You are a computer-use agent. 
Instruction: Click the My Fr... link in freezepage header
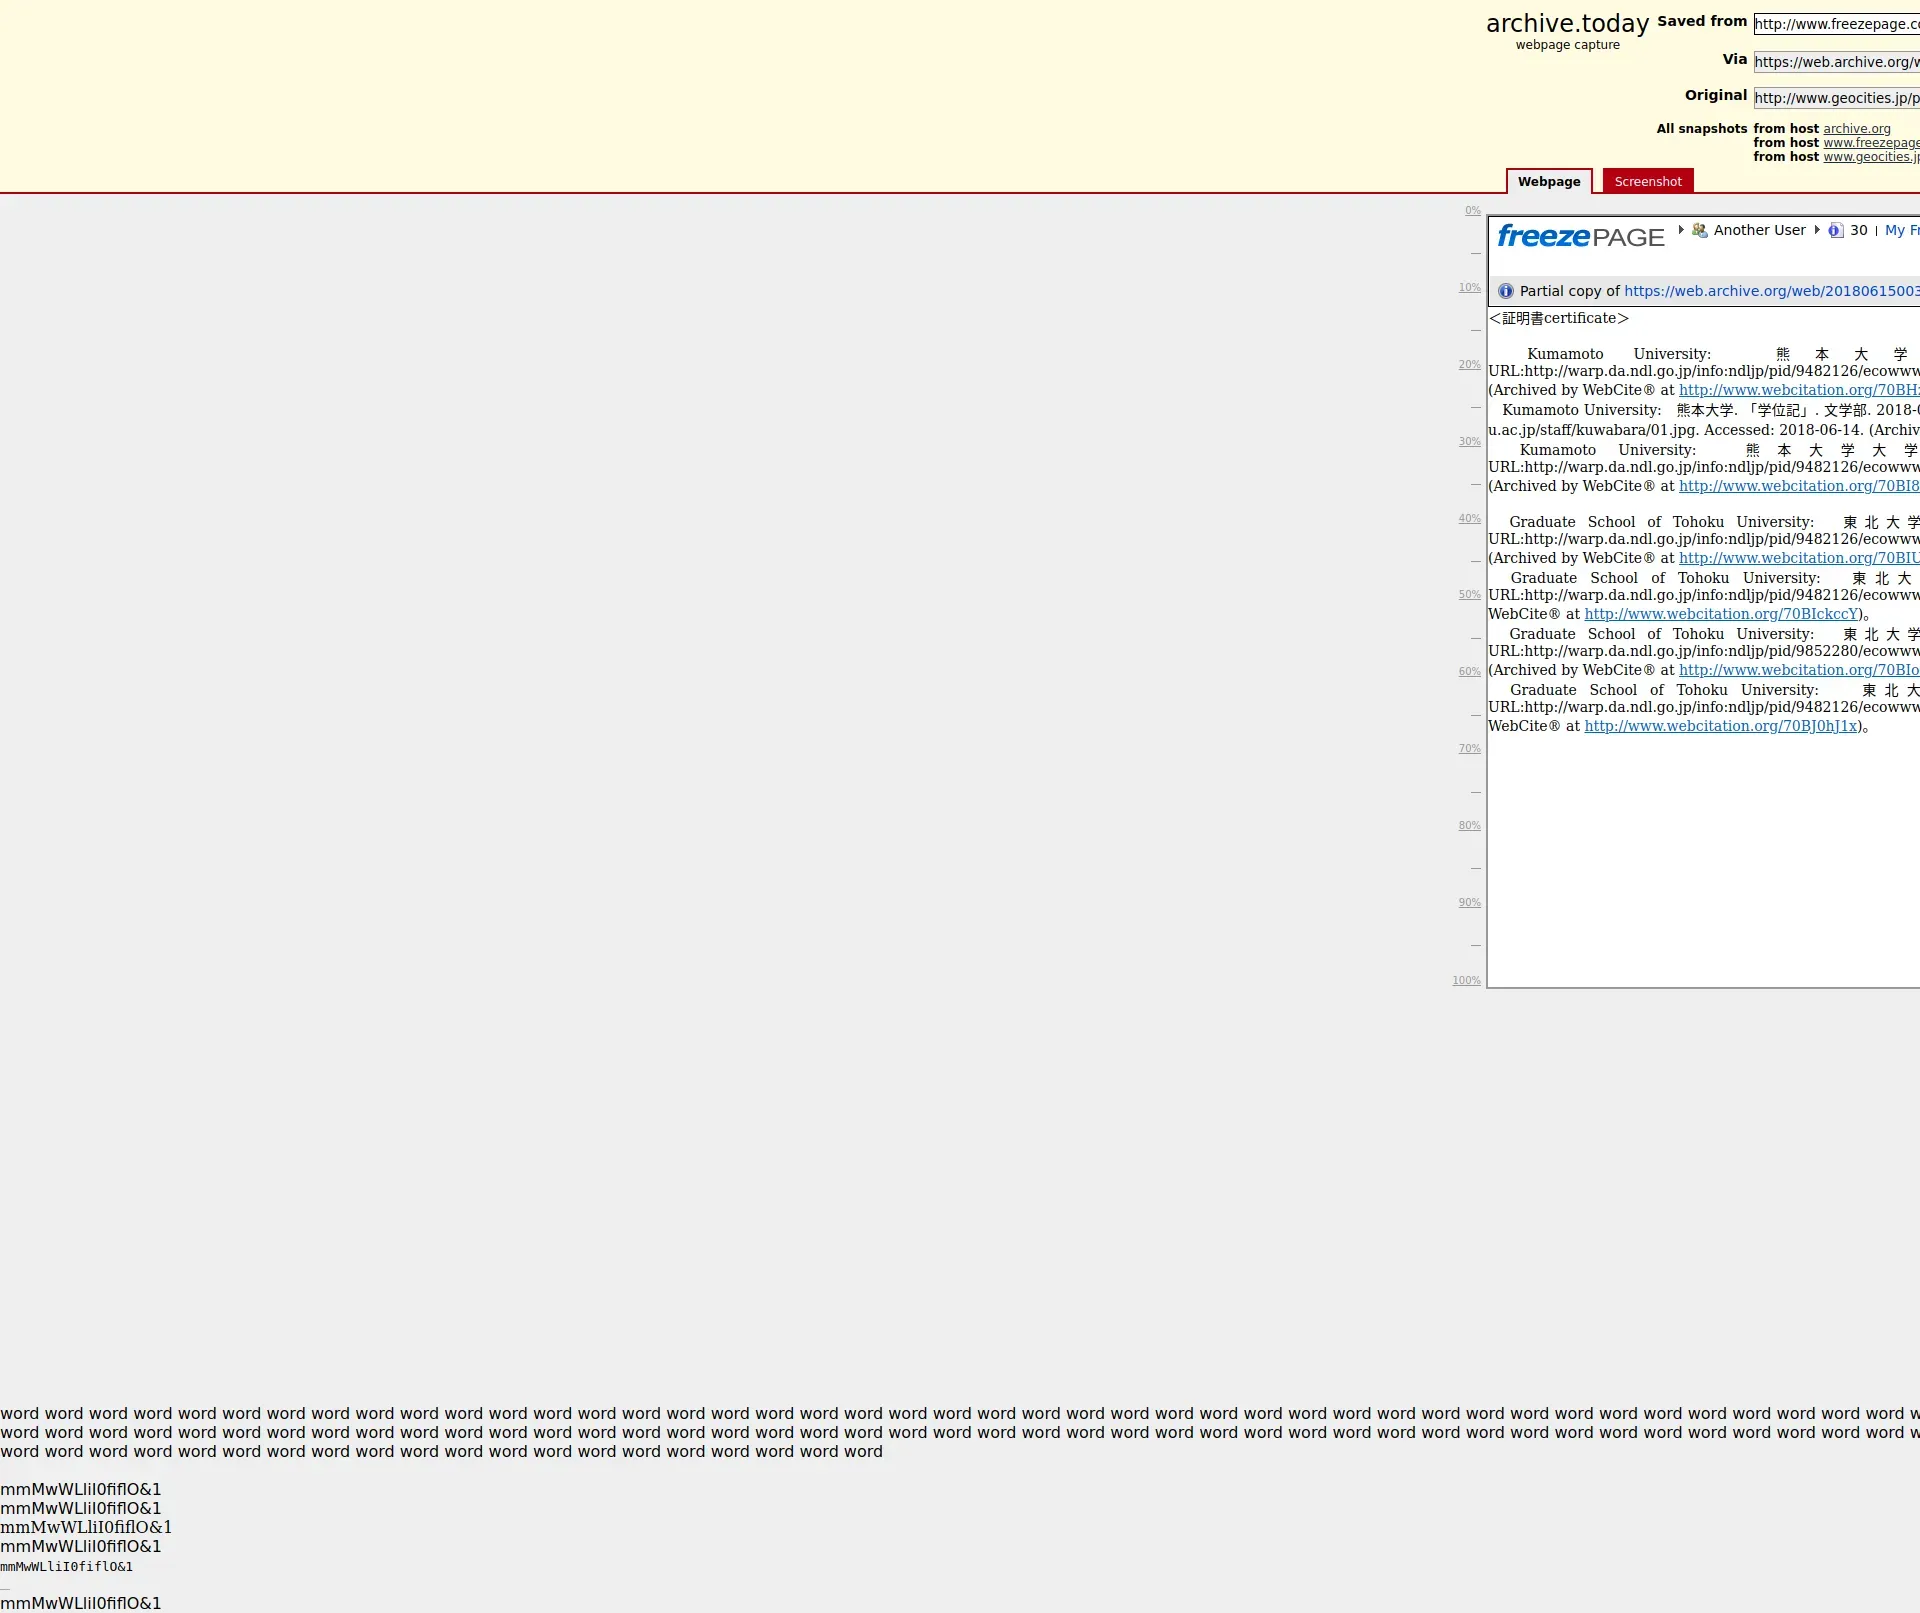pyautogui.click(x=1901, y=230)
